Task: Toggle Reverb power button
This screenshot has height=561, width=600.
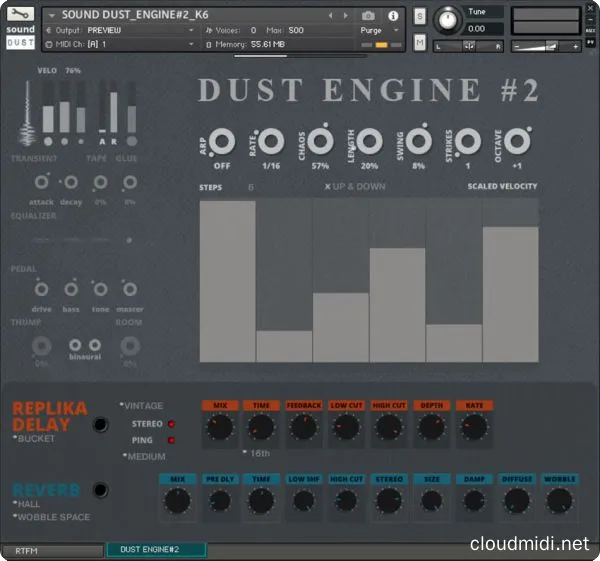Action: click(100, 490)
